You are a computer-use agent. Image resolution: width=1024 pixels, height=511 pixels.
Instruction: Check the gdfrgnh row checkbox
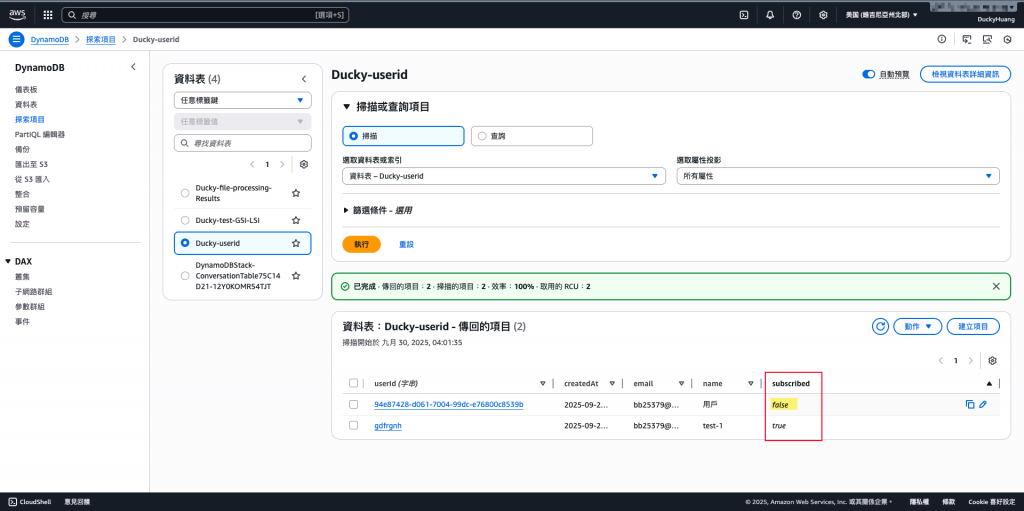[x=353, y=425]
